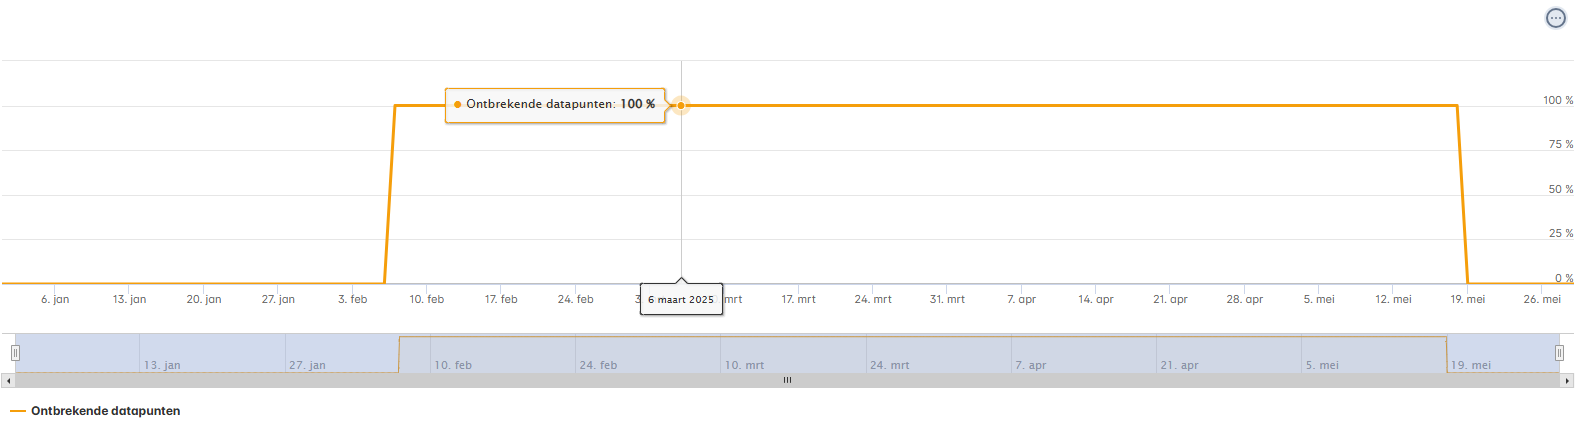Click the 50 % y-axis label
The width and height of the screenshot is (1579, 428).
pos(1560,189)
